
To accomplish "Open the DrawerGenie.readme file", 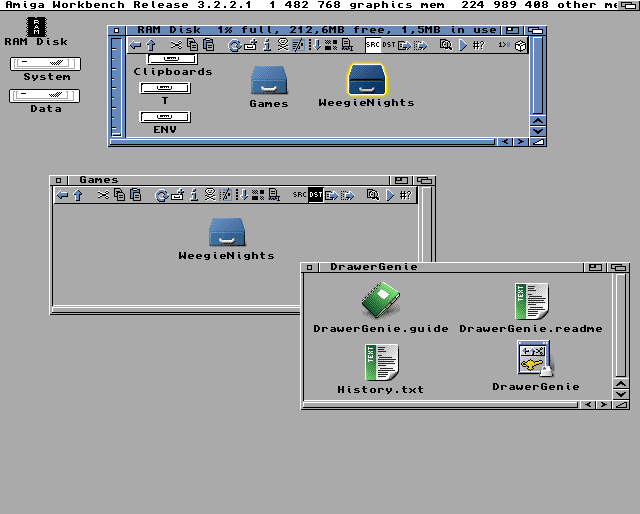I will coord(531,301).
